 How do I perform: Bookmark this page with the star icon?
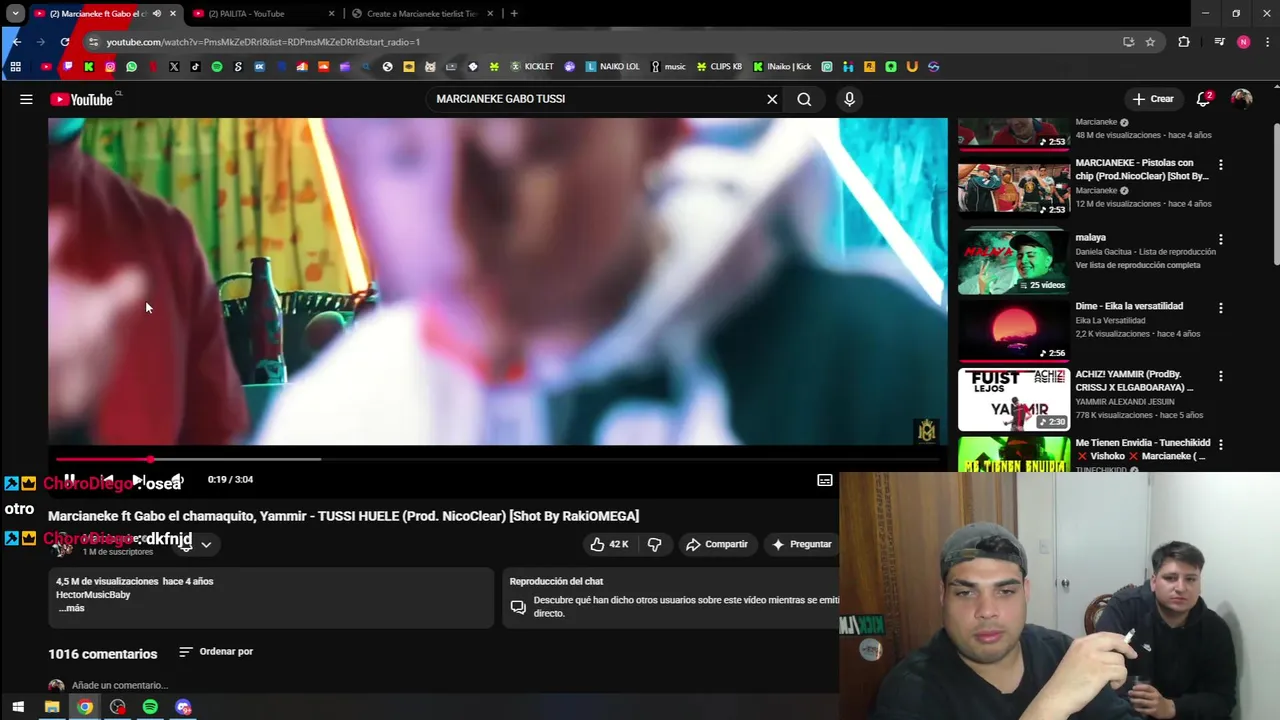click(1150, 42)
